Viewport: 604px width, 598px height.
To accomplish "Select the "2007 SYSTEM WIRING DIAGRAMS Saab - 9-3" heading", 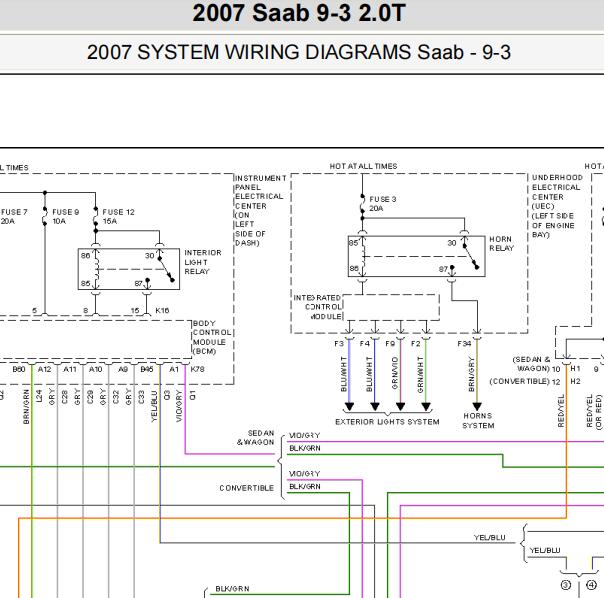I will click(299, 52).
